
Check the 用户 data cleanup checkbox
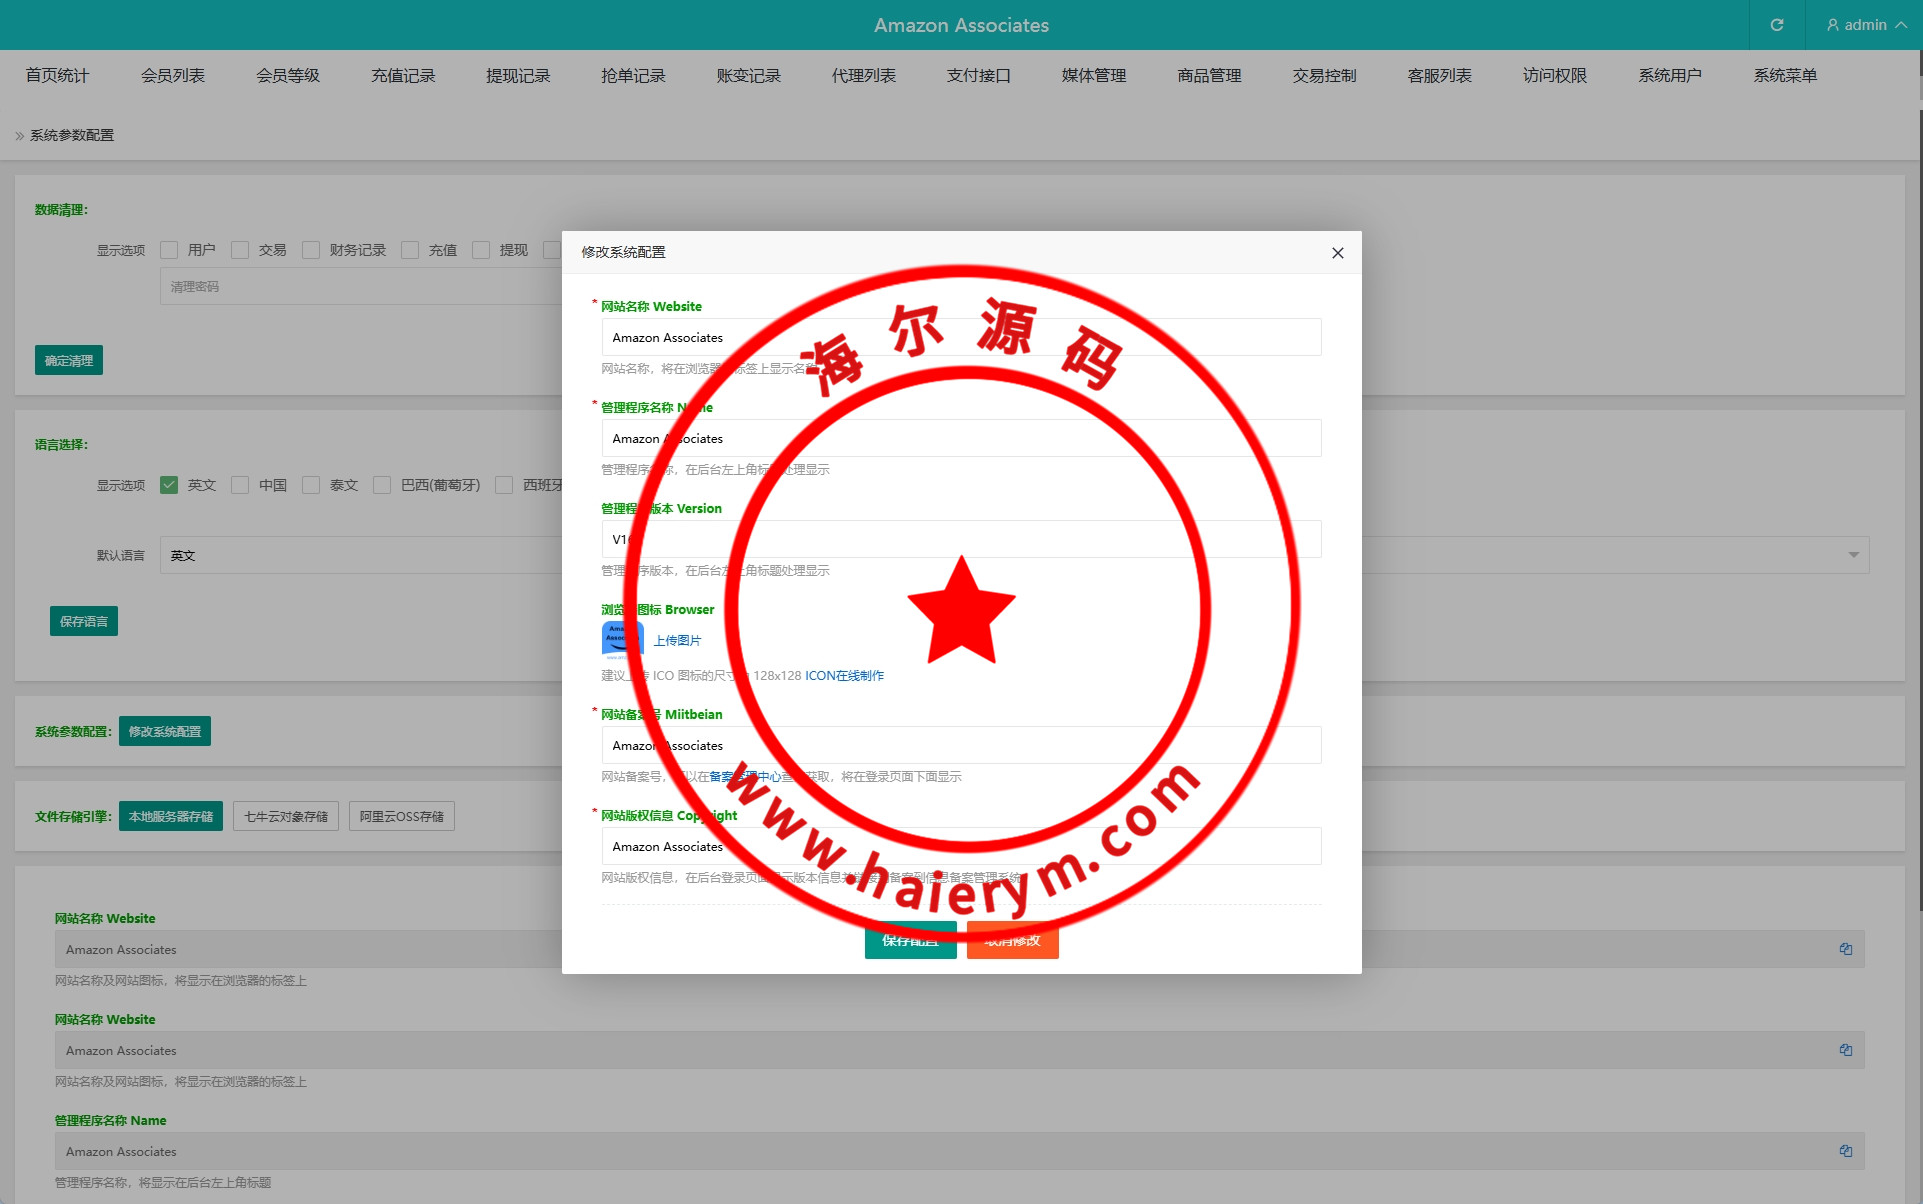(x=169, y=250)
